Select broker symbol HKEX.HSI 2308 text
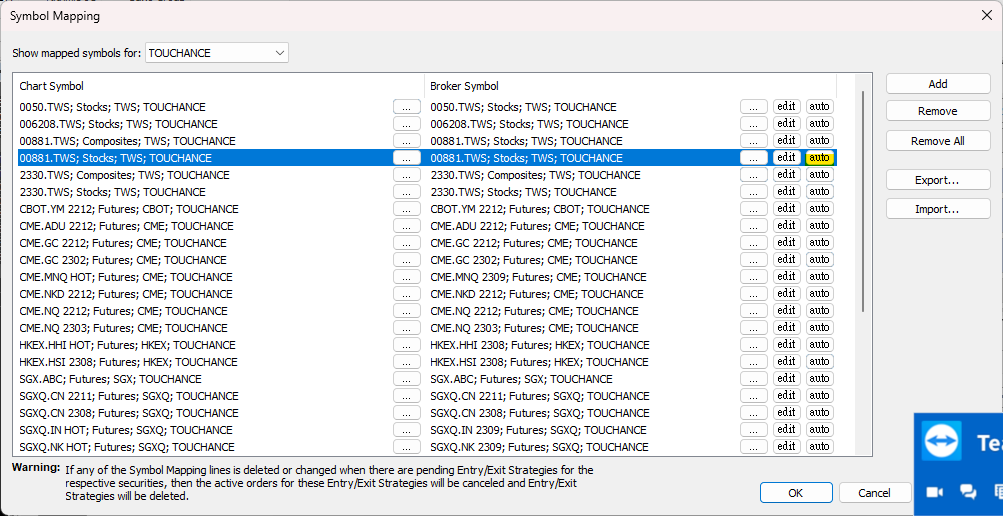Viewport: 1003px width, 516px height. click(x=540, y=362)
